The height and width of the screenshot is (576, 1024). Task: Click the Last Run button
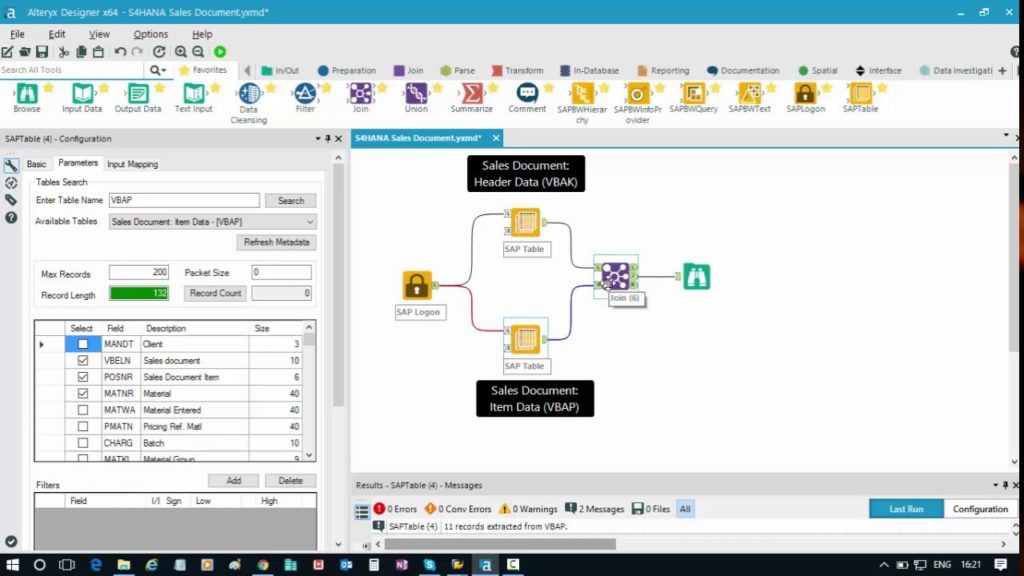click(906, 509)
